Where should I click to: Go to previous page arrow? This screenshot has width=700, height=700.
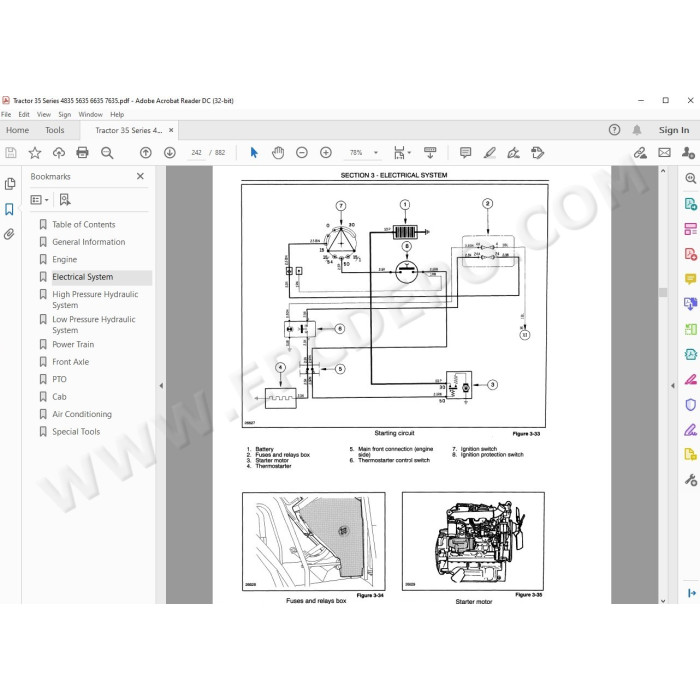(x=146, y=153)
